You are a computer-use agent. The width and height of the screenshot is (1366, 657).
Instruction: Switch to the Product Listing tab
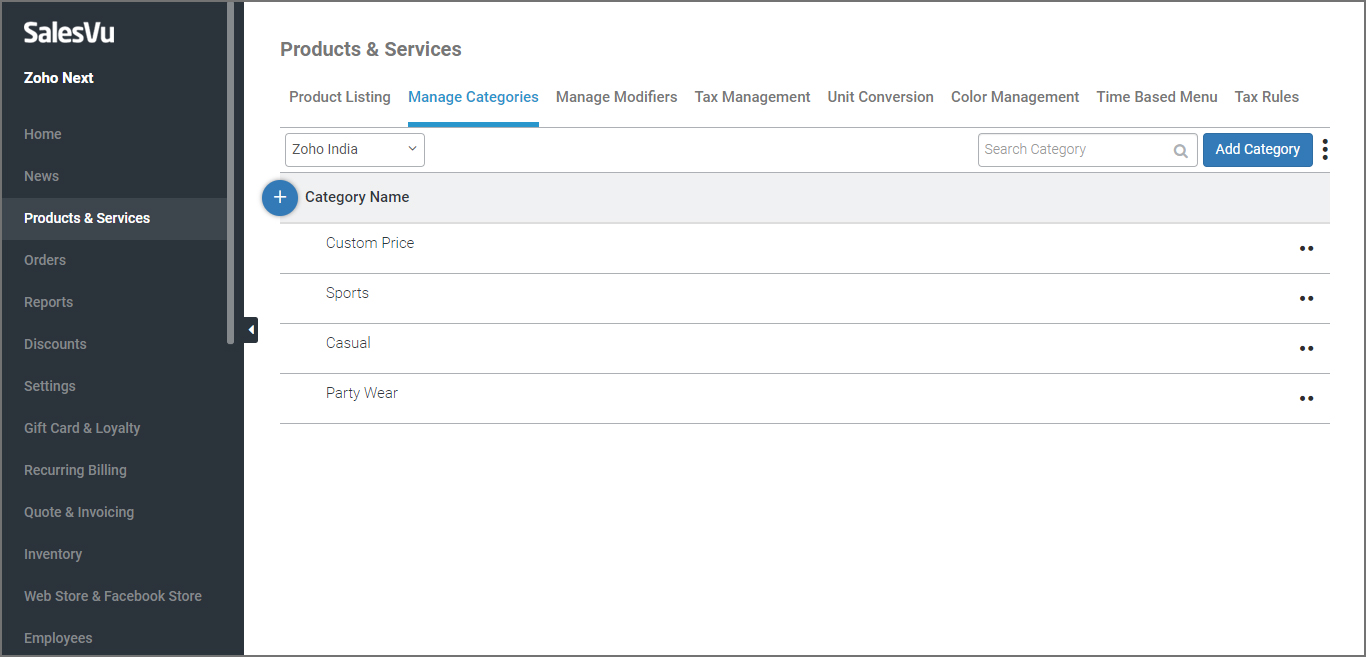(340, 97)
